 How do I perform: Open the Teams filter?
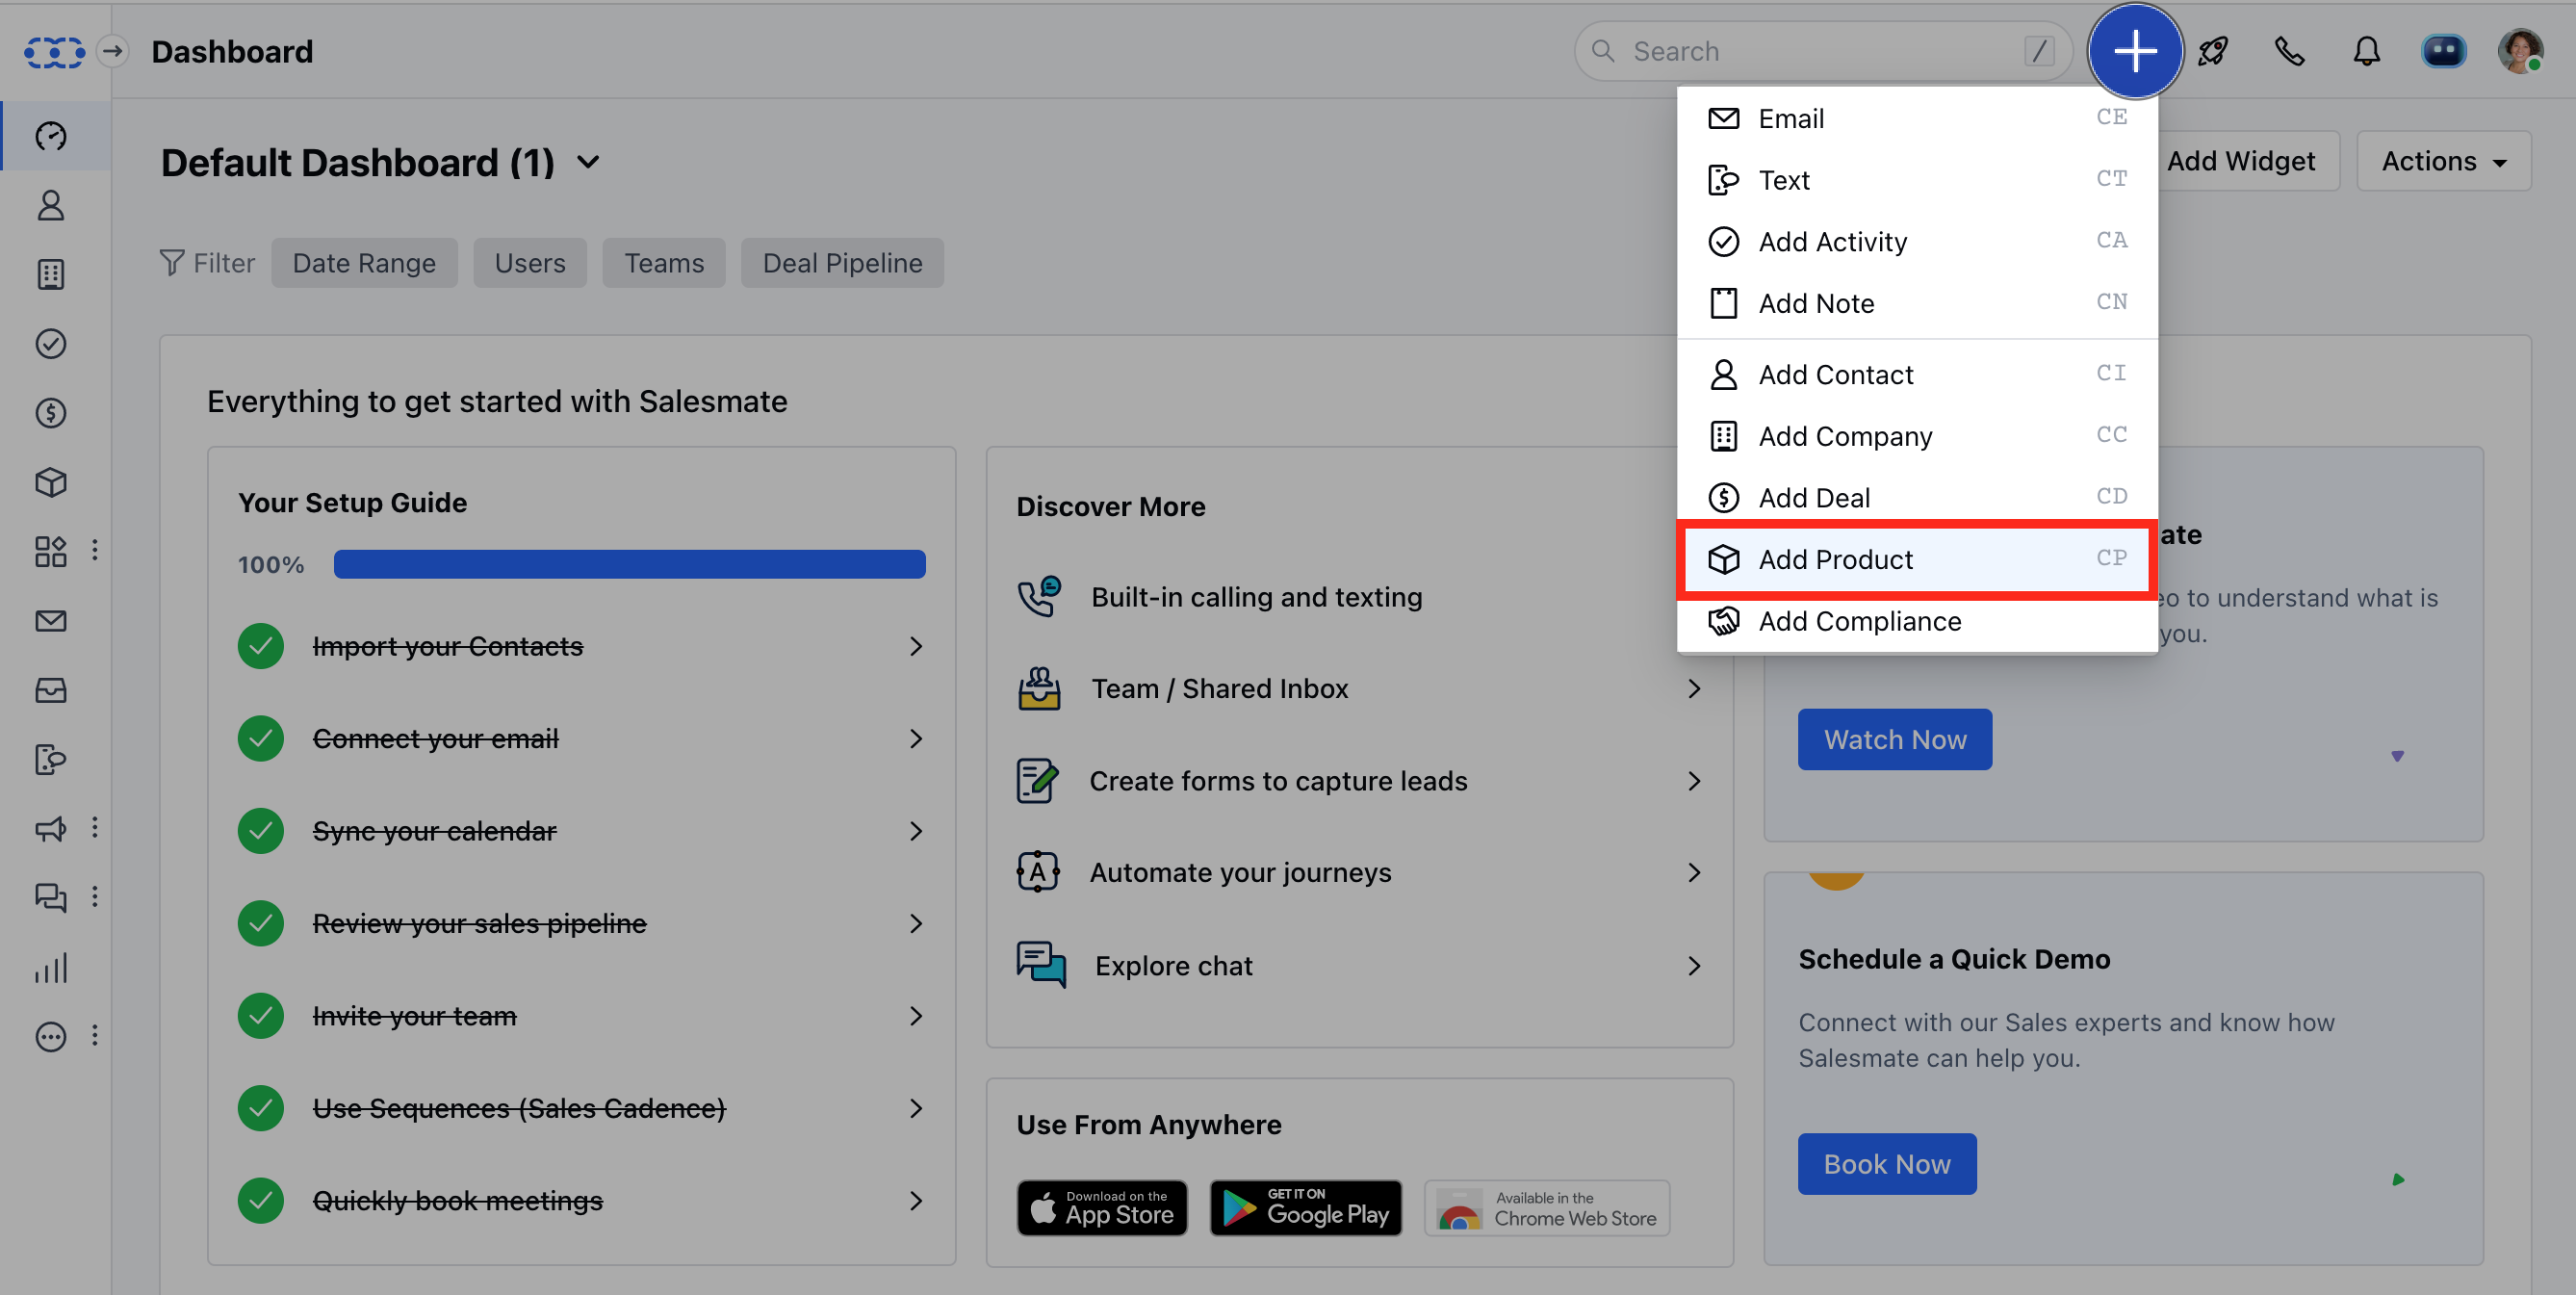(x=664, y=263)
